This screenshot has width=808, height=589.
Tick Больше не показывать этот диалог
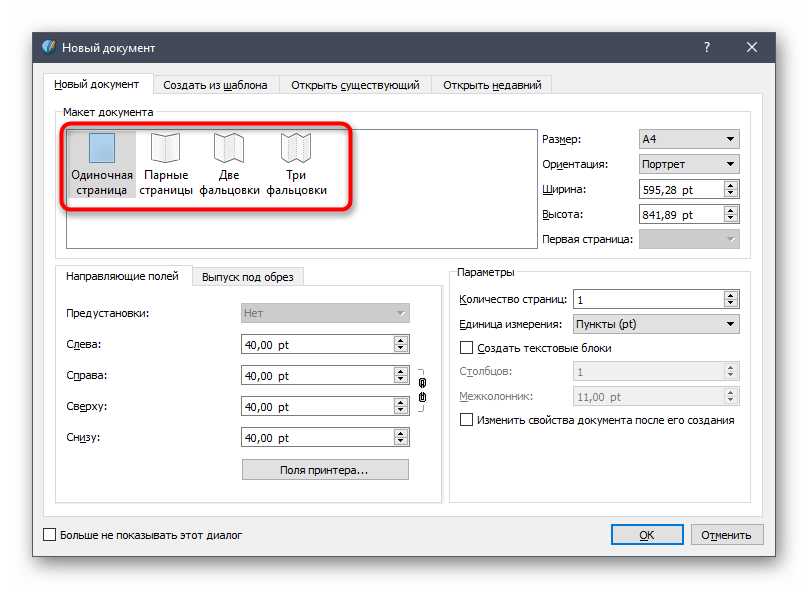pyautogui.click(x=49, y=534)
